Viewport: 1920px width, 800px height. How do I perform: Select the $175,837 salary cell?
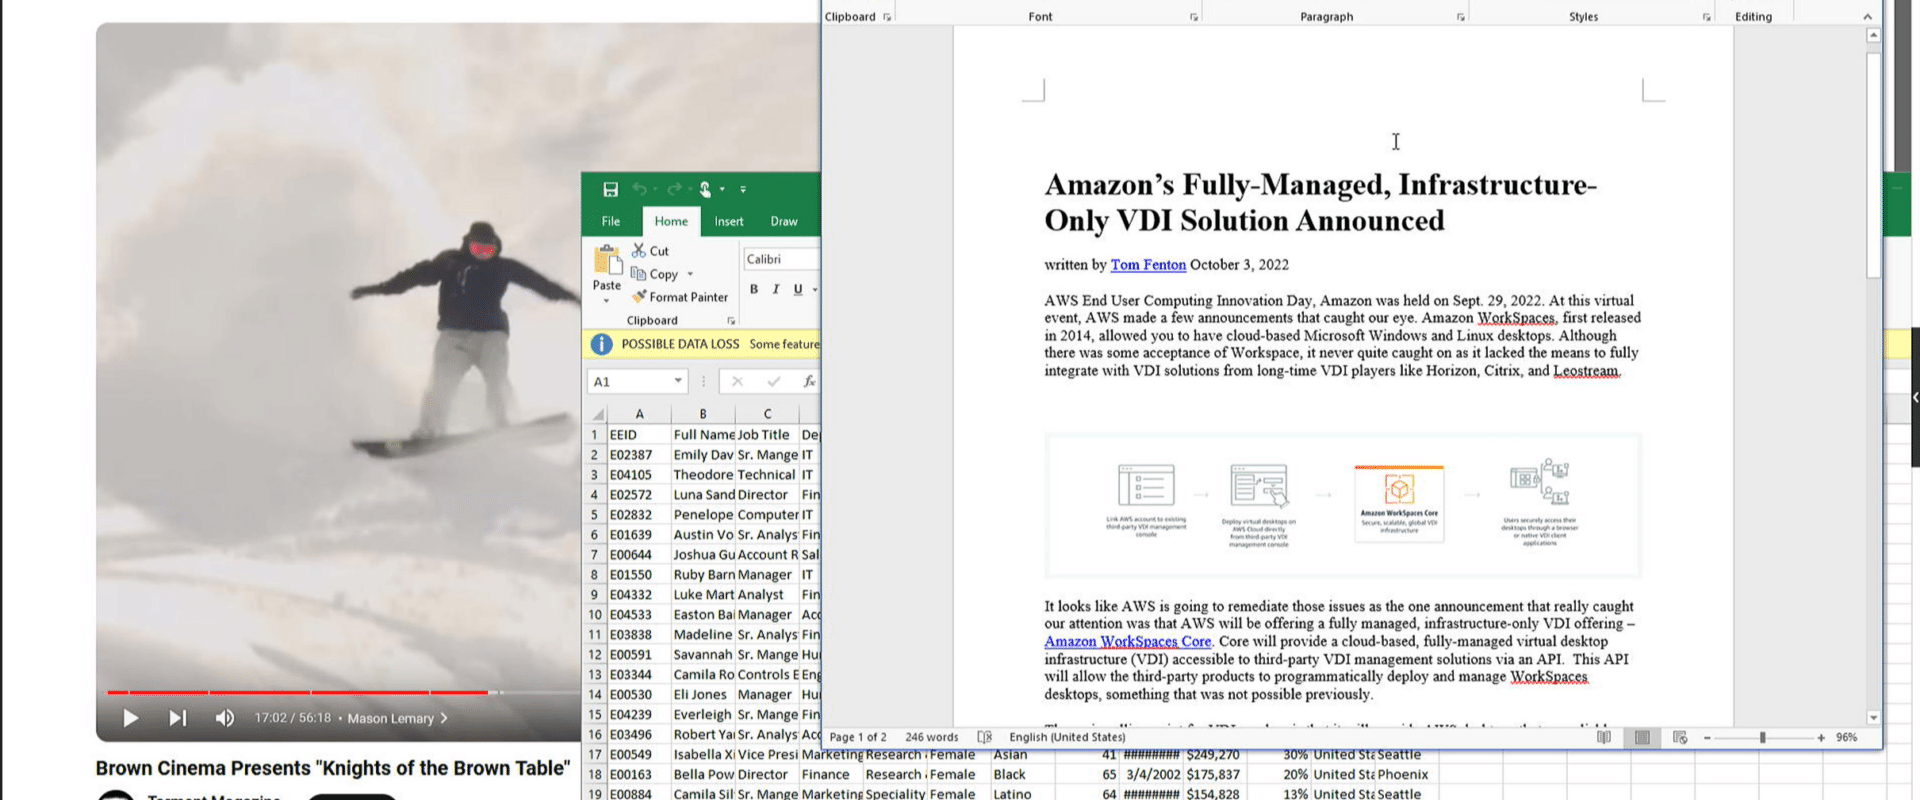[x=1213, y=775]
